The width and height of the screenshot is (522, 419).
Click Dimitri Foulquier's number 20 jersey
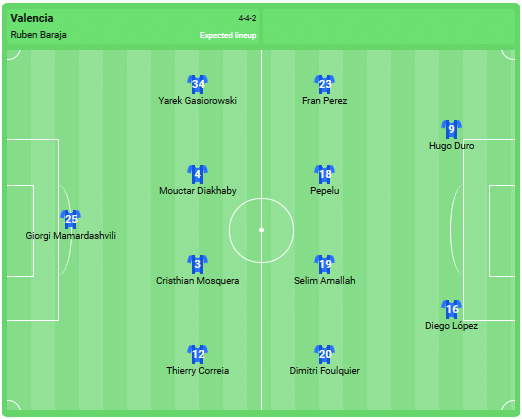(x=325, y=354)
